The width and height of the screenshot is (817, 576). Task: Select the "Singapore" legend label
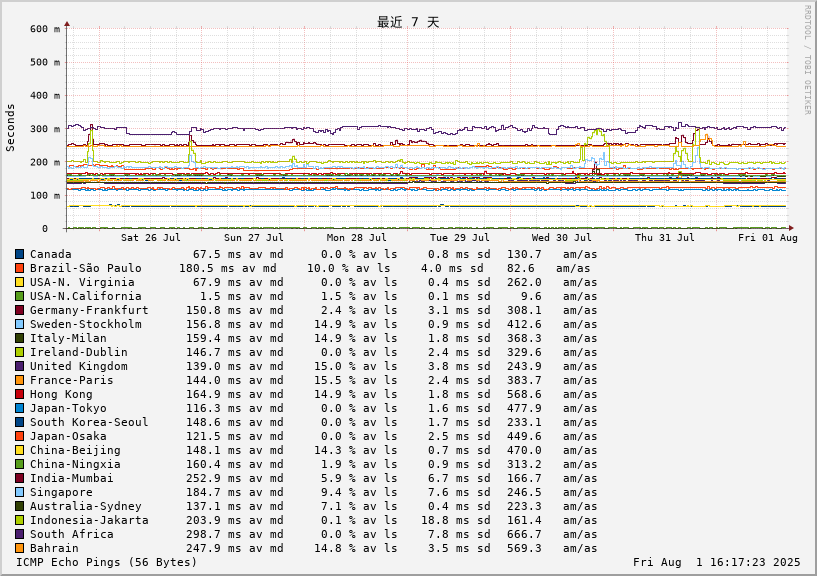click(61, 493)
